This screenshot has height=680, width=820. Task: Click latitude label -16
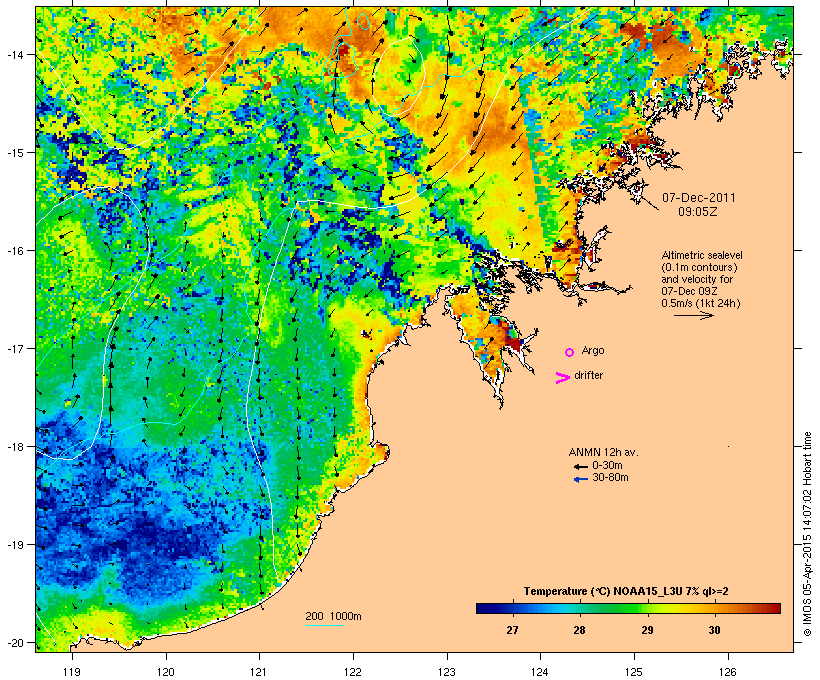click(x=14, y=251)
